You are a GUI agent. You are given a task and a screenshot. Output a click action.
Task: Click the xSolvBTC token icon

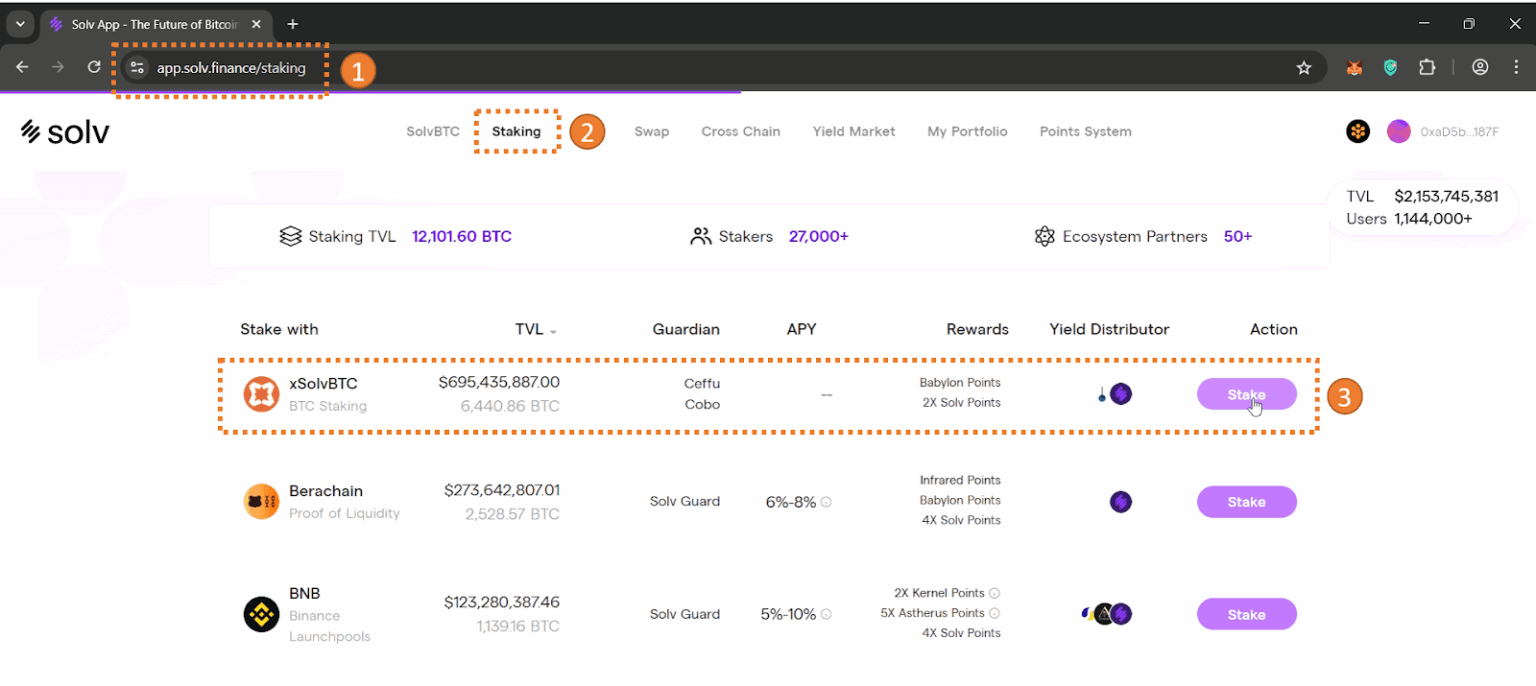(262, 394)
